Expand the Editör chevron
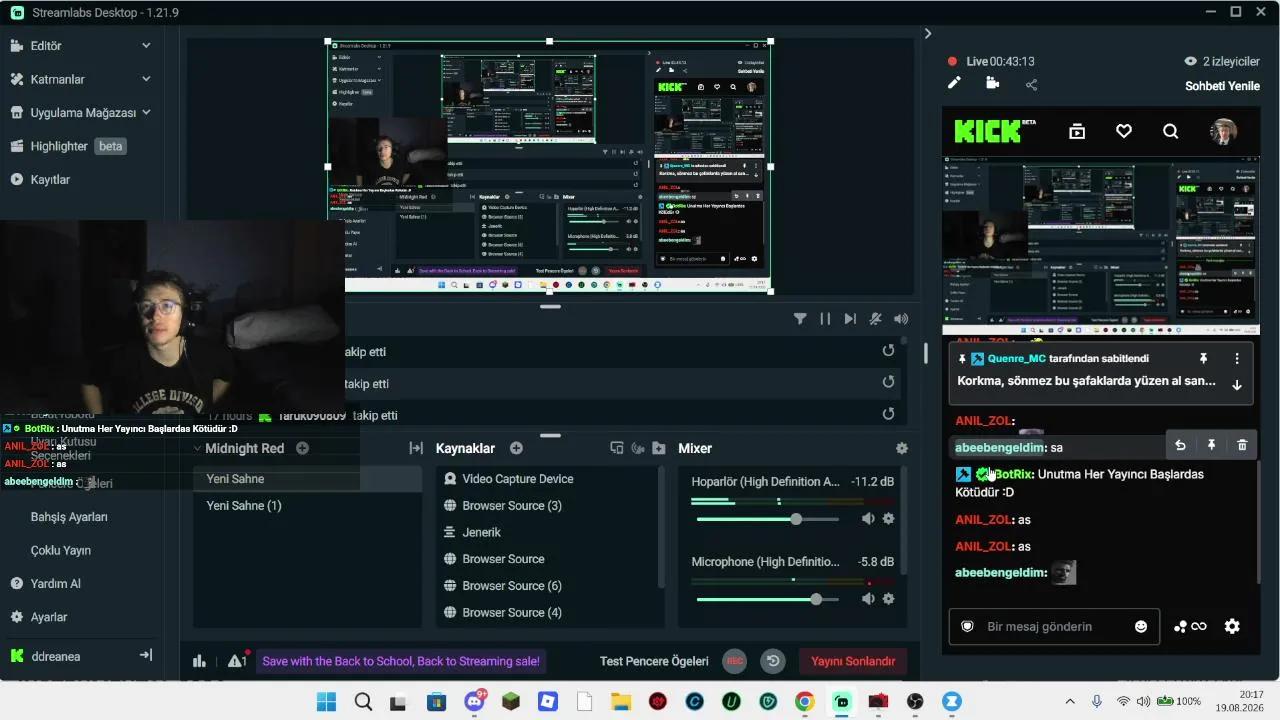The height and width of the screenshot is (720, 1280). click(x=146, y=46)
